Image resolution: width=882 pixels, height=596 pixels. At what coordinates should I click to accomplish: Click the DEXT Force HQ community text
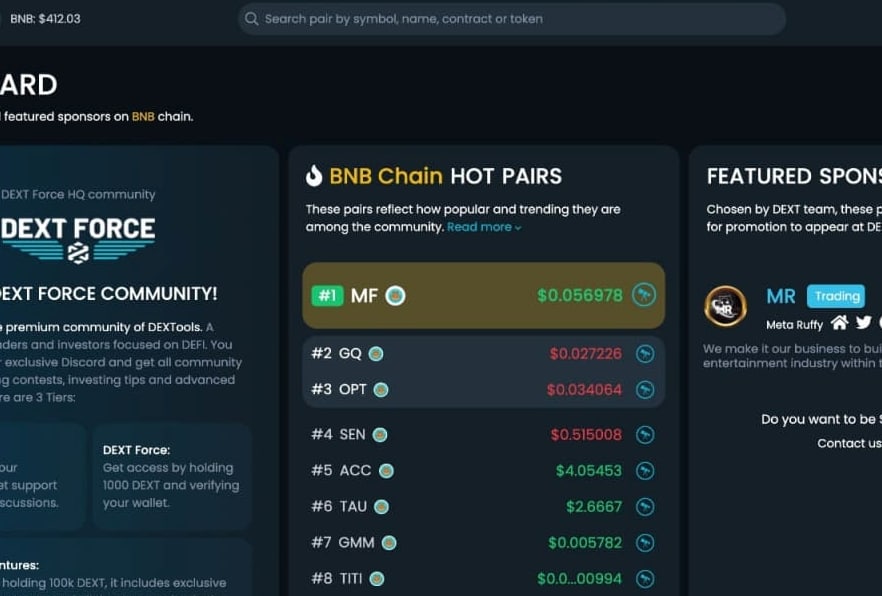tap(78, 195)
